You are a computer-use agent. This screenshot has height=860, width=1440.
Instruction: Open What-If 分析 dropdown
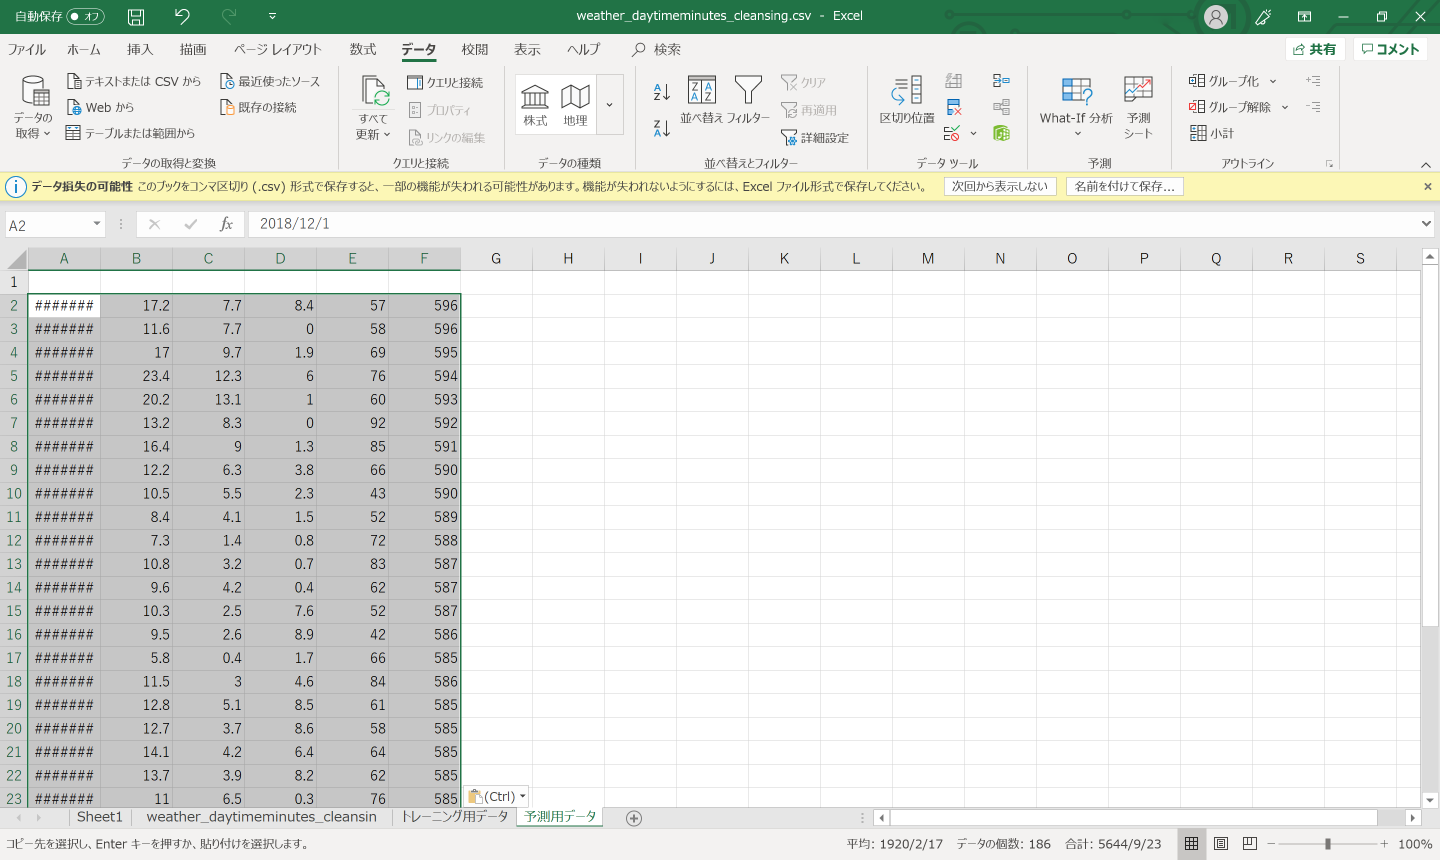[x=1076, y=106]
